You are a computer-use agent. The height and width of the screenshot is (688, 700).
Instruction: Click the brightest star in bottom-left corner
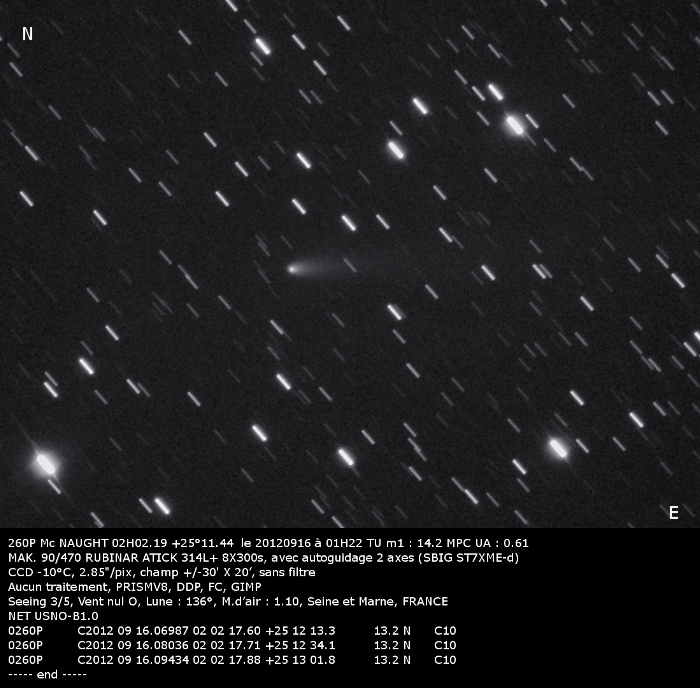(45, 463)
